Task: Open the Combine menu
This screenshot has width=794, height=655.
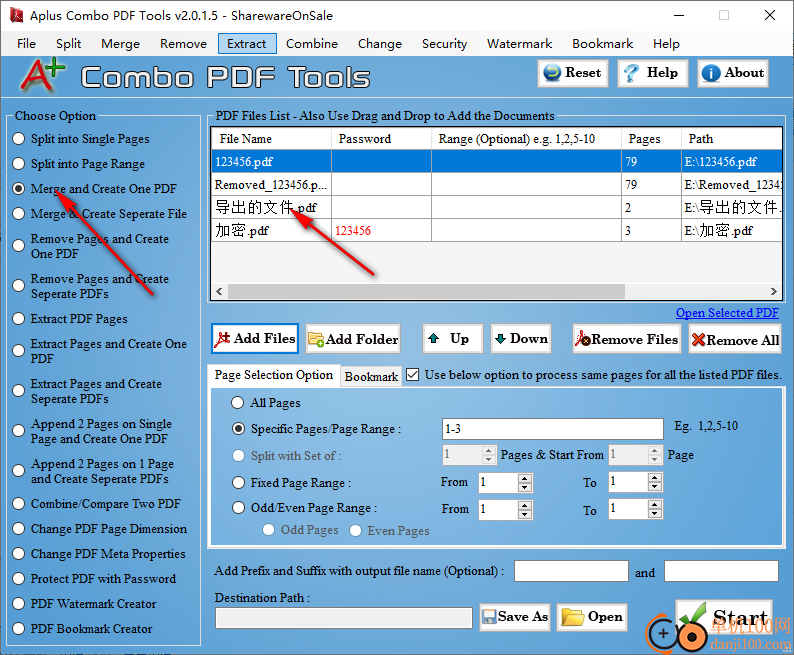Action: tap(312, 44)
